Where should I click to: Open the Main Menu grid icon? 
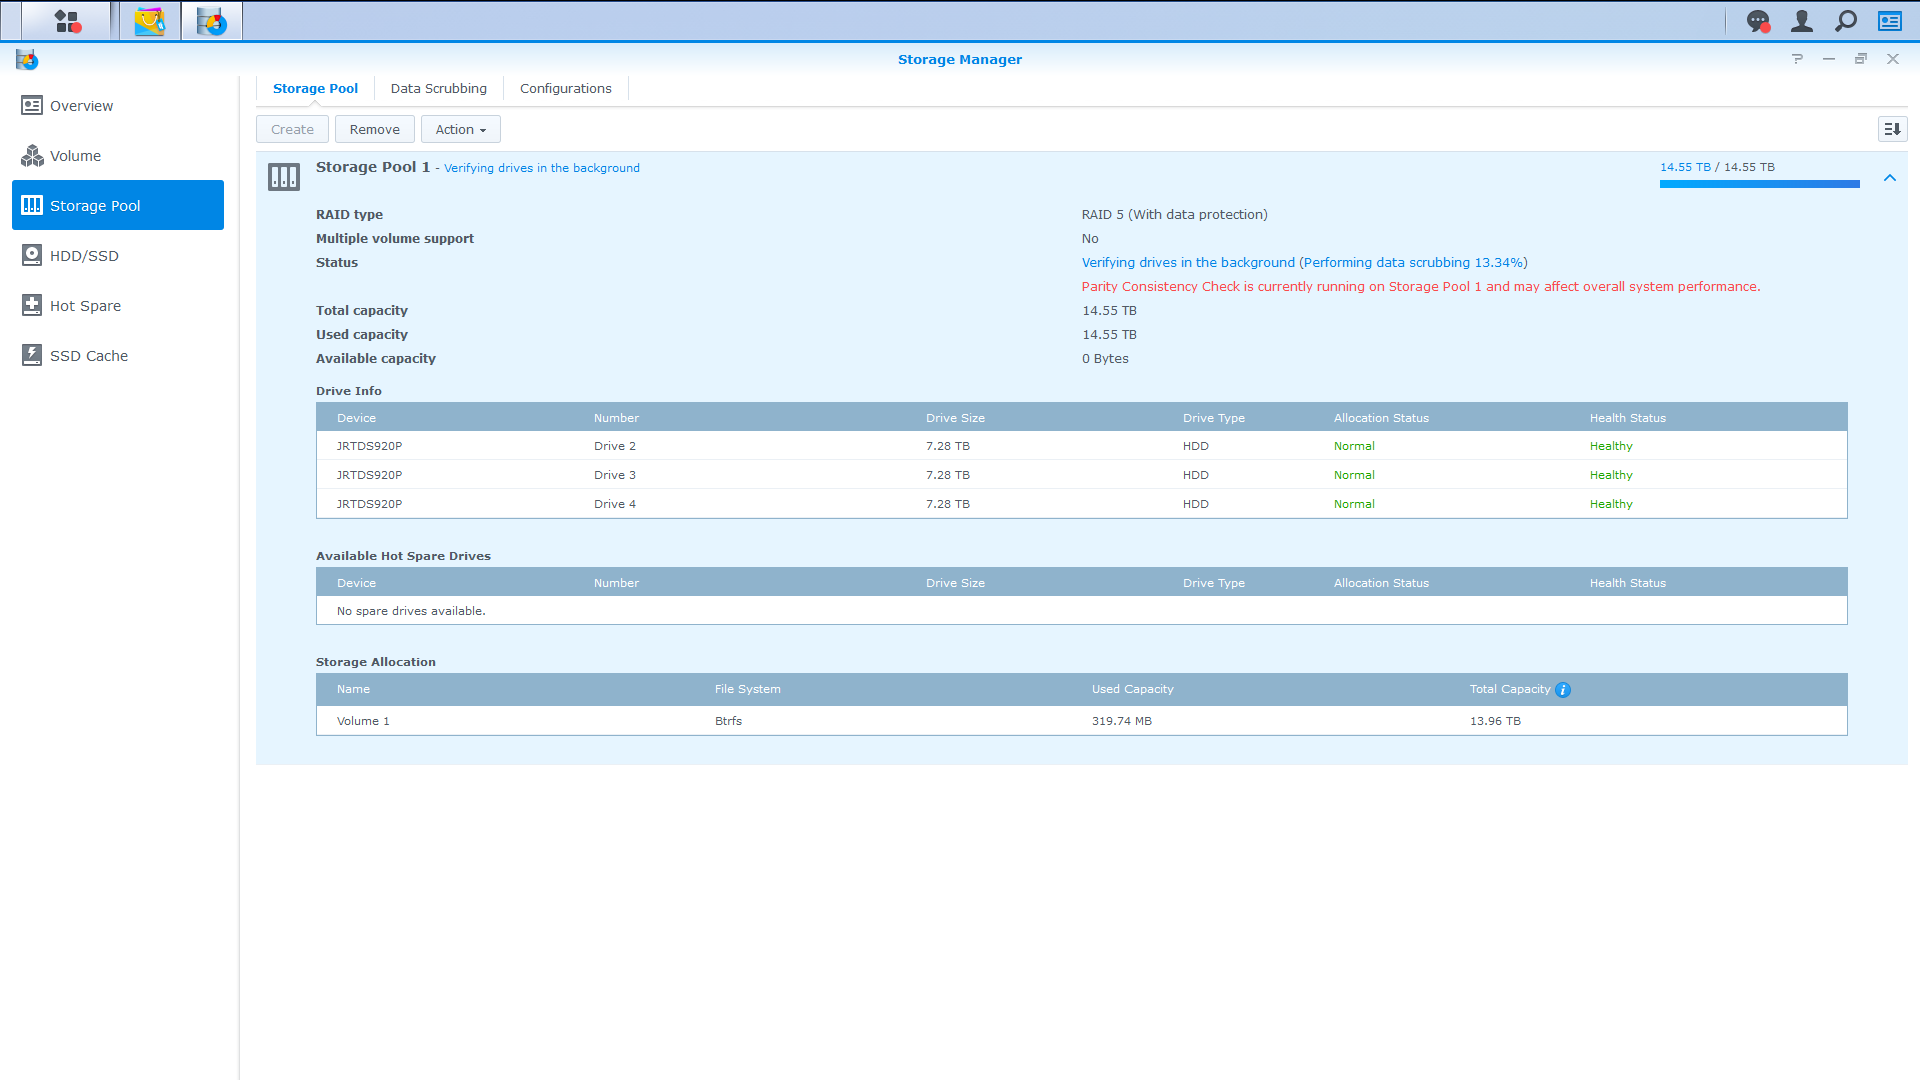click(66, 21)
